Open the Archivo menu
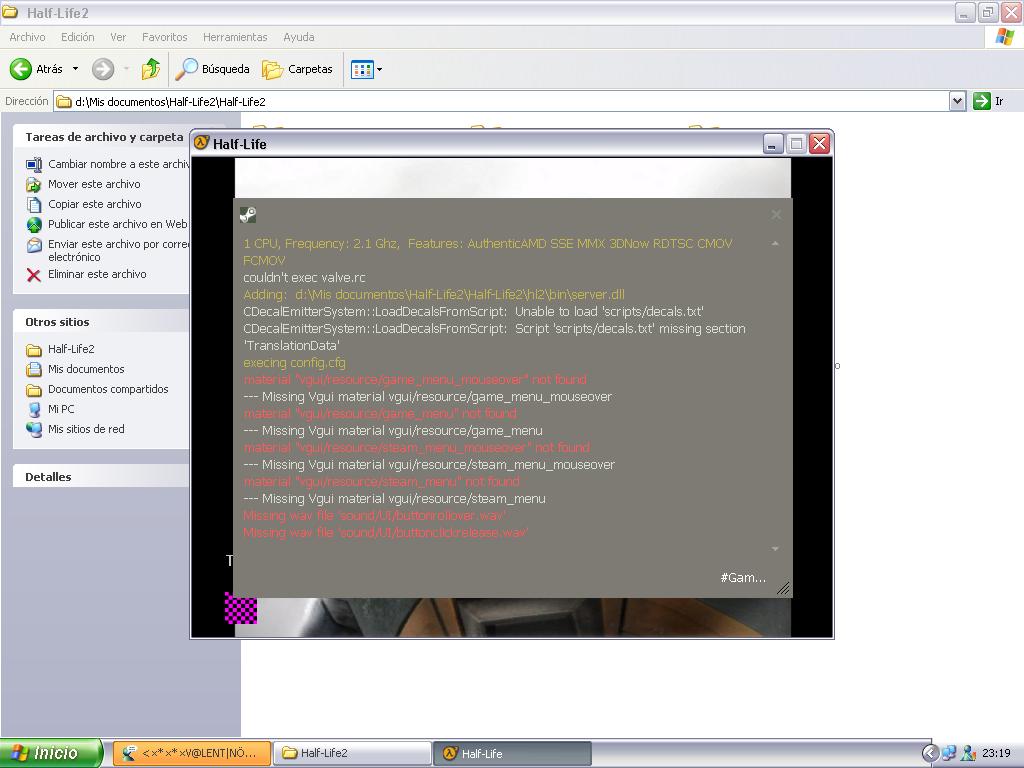The width and height of the screenshot is (1024, 768). (27, 37)
